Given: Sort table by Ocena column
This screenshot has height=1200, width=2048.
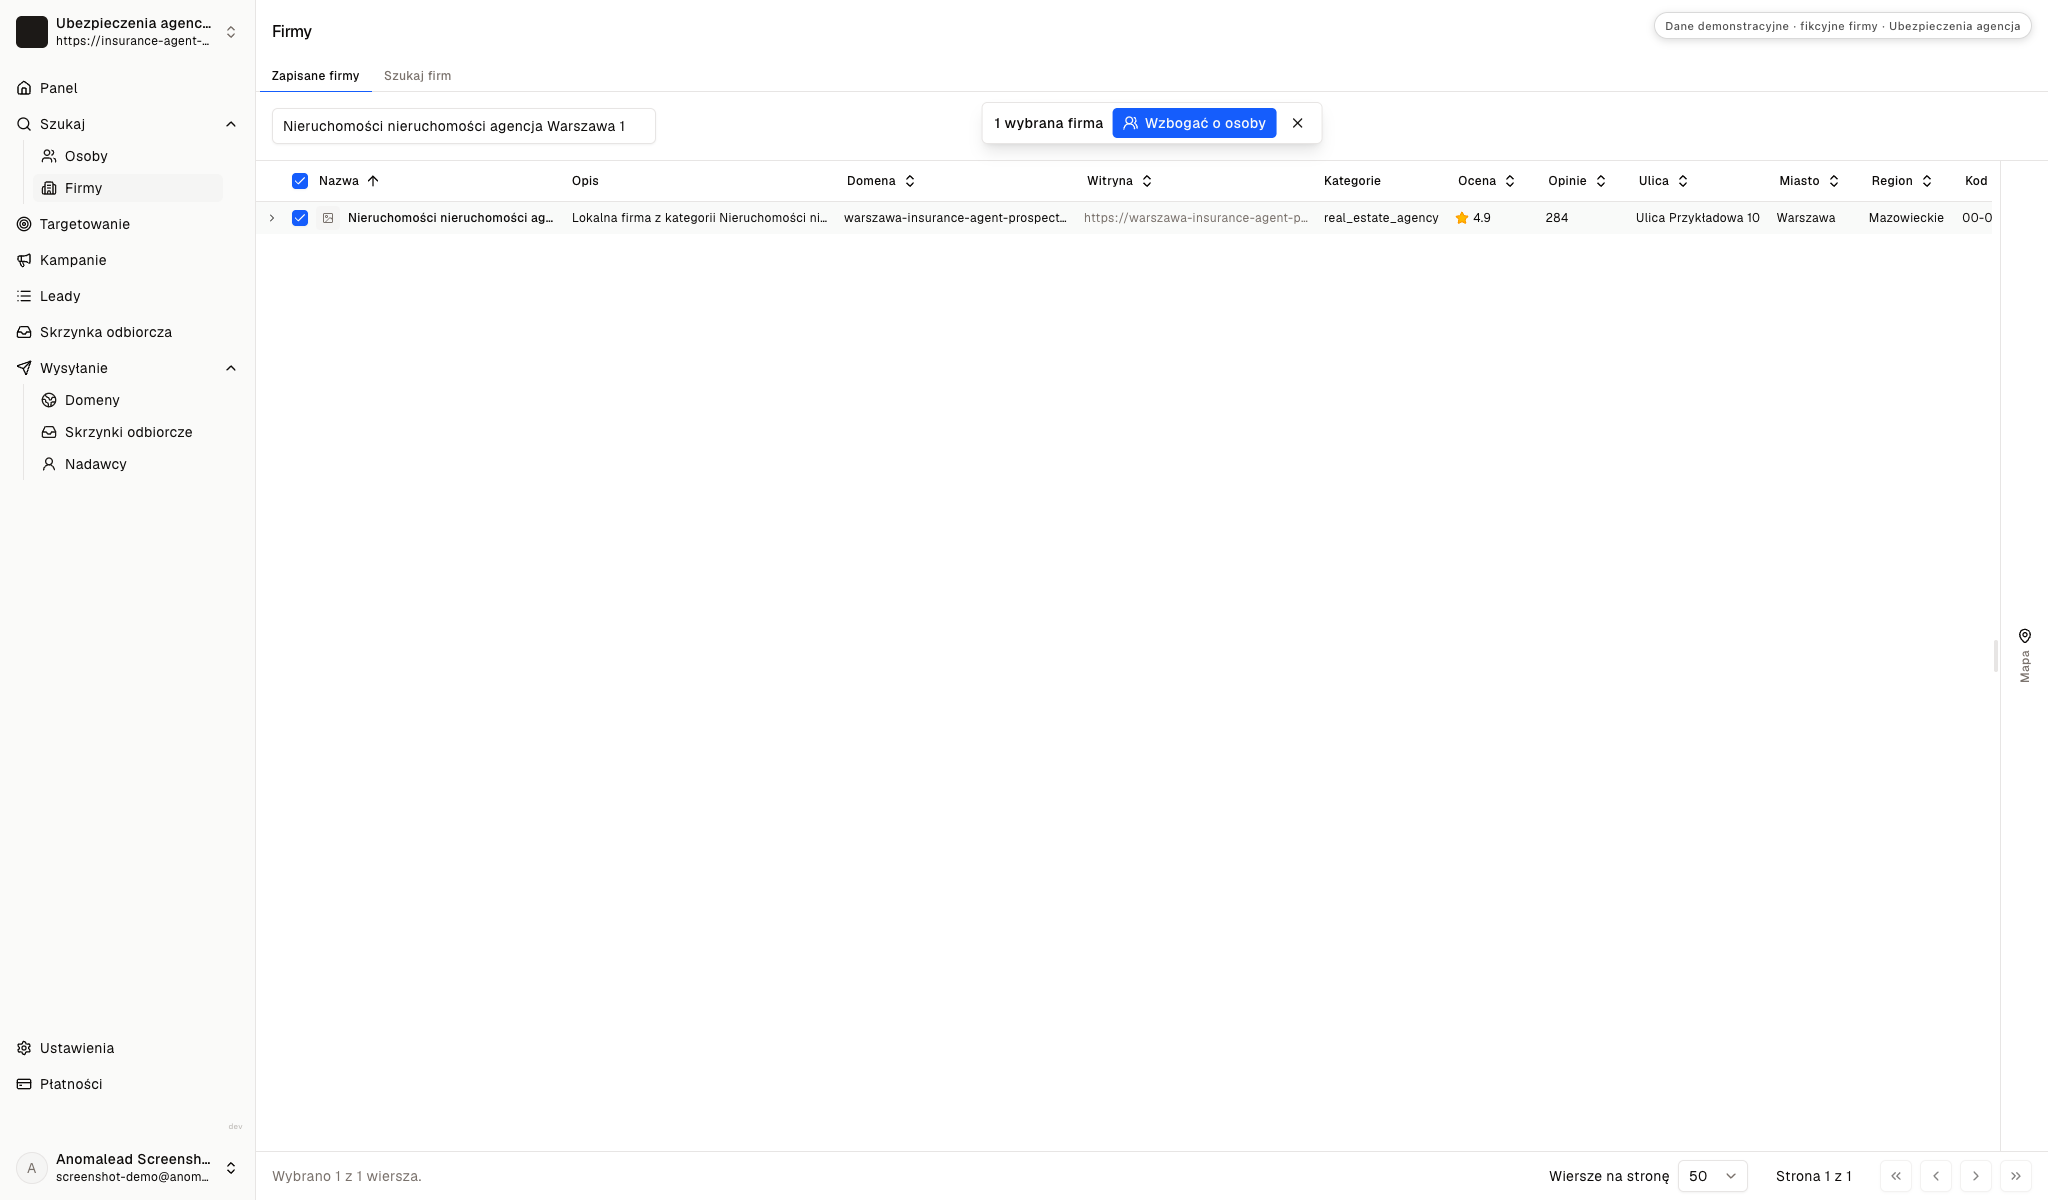Looking at the screenshot, I should pyautogui.click(x=1486, y=181).
